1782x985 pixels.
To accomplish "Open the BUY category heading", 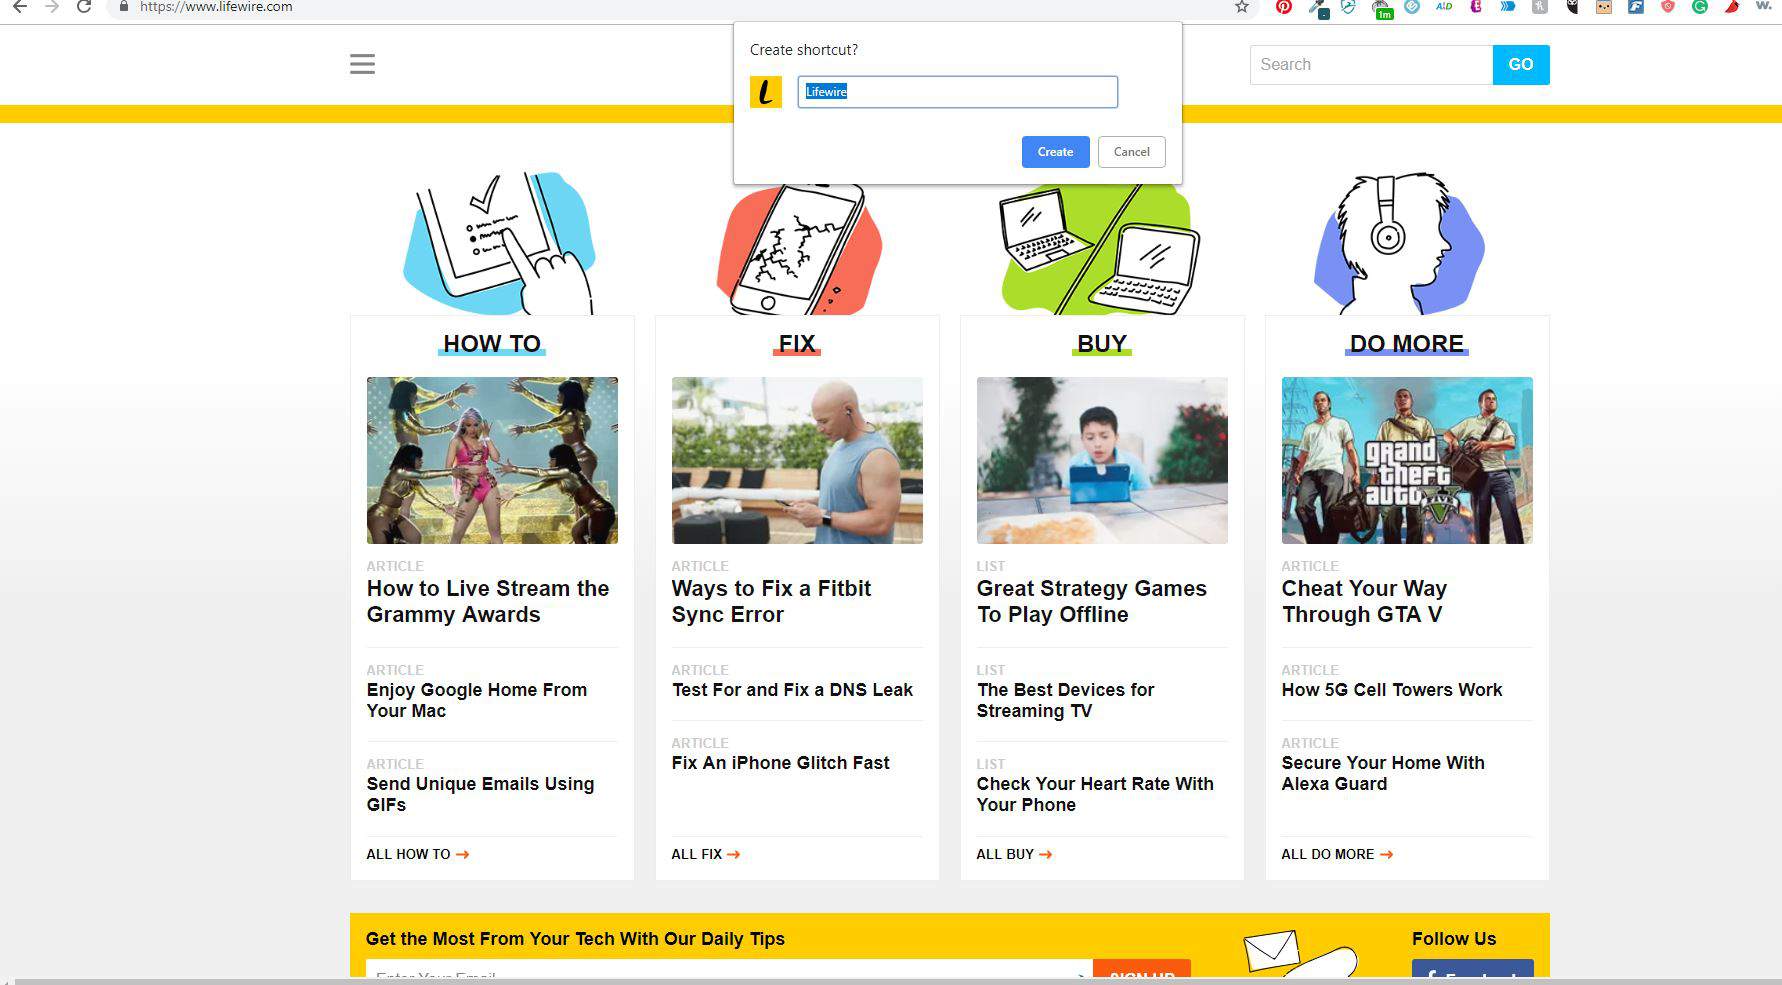I will point(1102,344).
